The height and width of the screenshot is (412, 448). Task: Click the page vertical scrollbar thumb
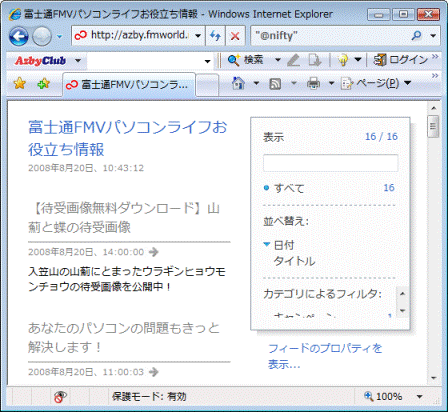pos(433,126)
